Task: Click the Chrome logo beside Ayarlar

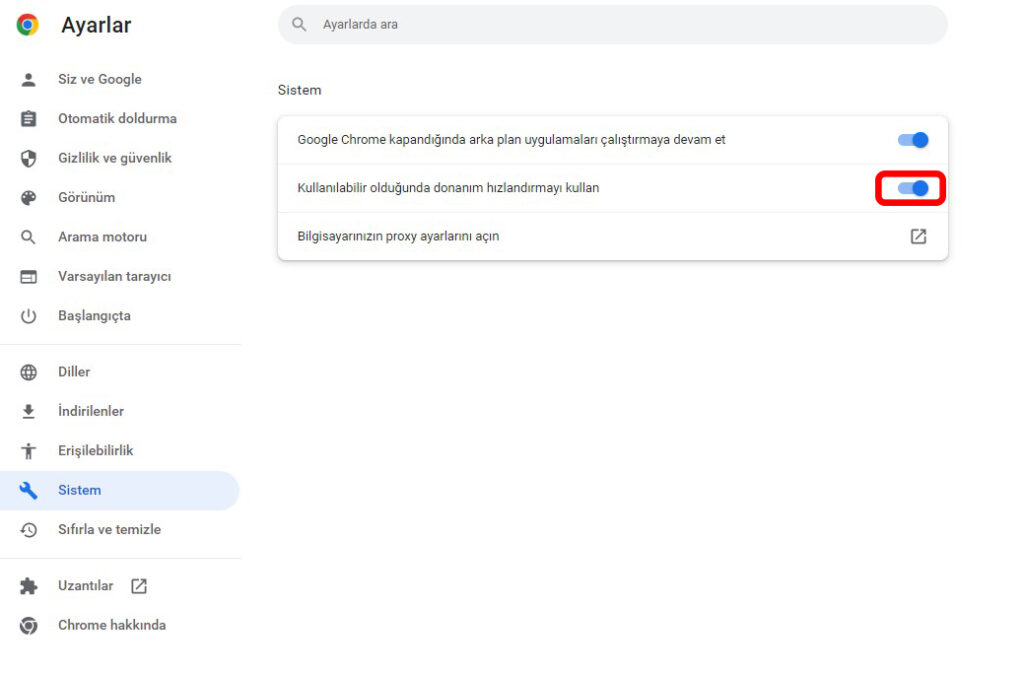Action: point(27,25)
